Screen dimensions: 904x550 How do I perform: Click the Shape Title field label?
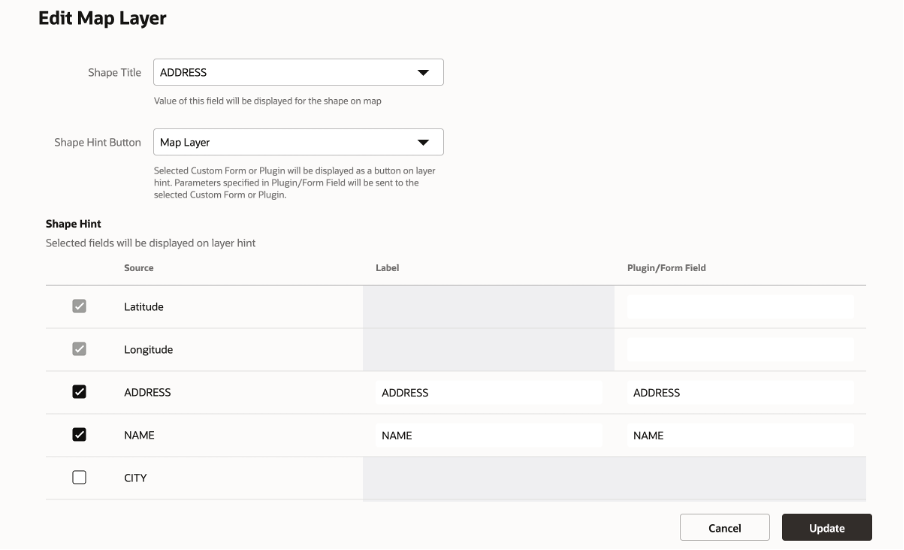(114, 72)
